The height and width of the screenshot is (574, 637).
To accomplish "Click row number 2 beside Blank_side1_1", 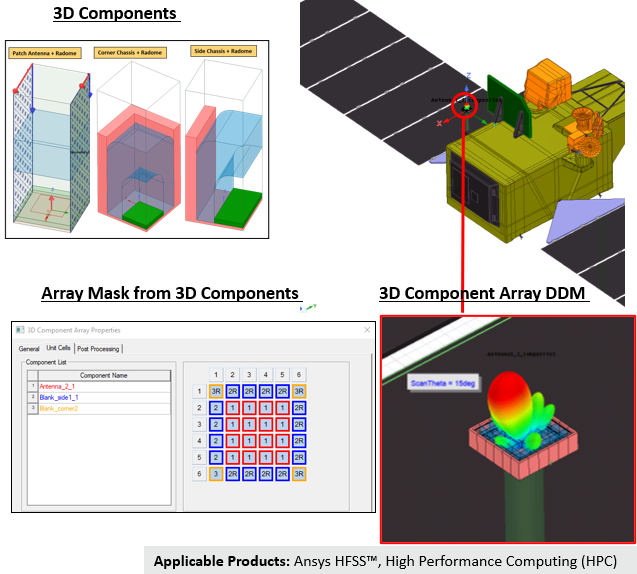I will [33, 397].
